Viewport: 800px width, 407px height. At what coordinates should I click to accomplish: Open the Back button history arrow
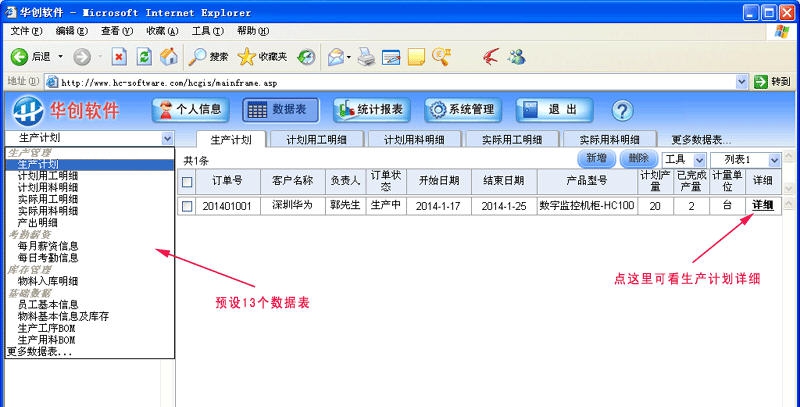[61, 57]
